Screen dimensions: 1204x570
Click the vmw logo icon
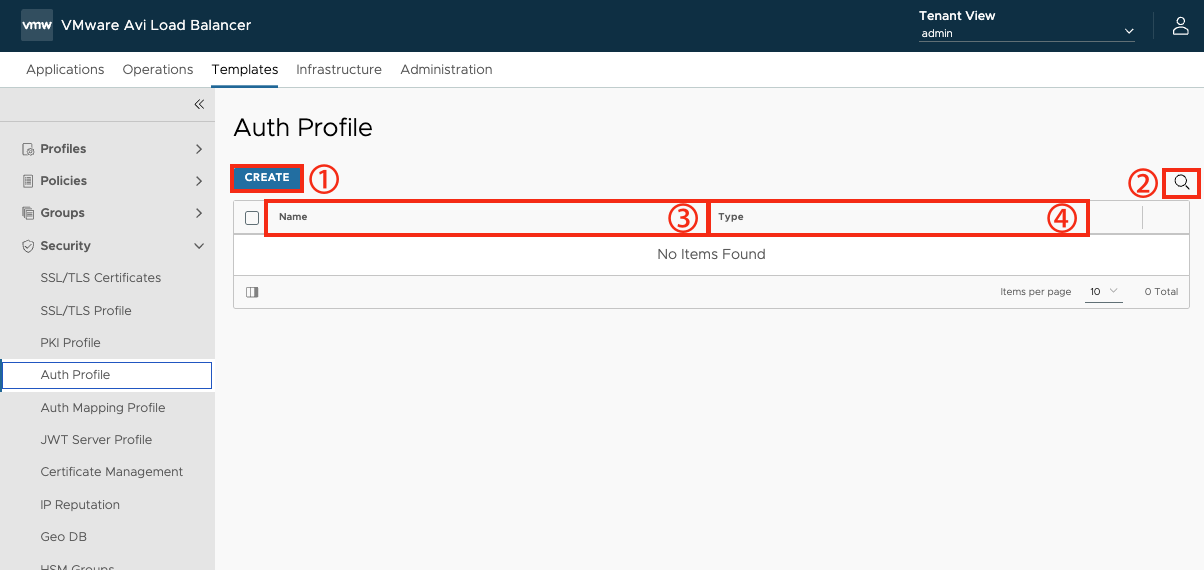click(37, 25)
